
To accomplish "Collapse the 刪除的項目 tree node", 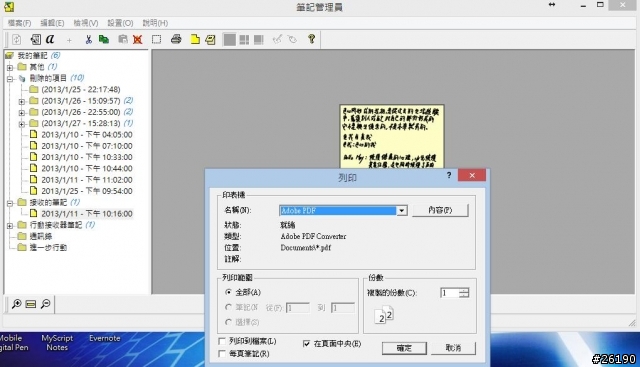I will tap(10, 79).
